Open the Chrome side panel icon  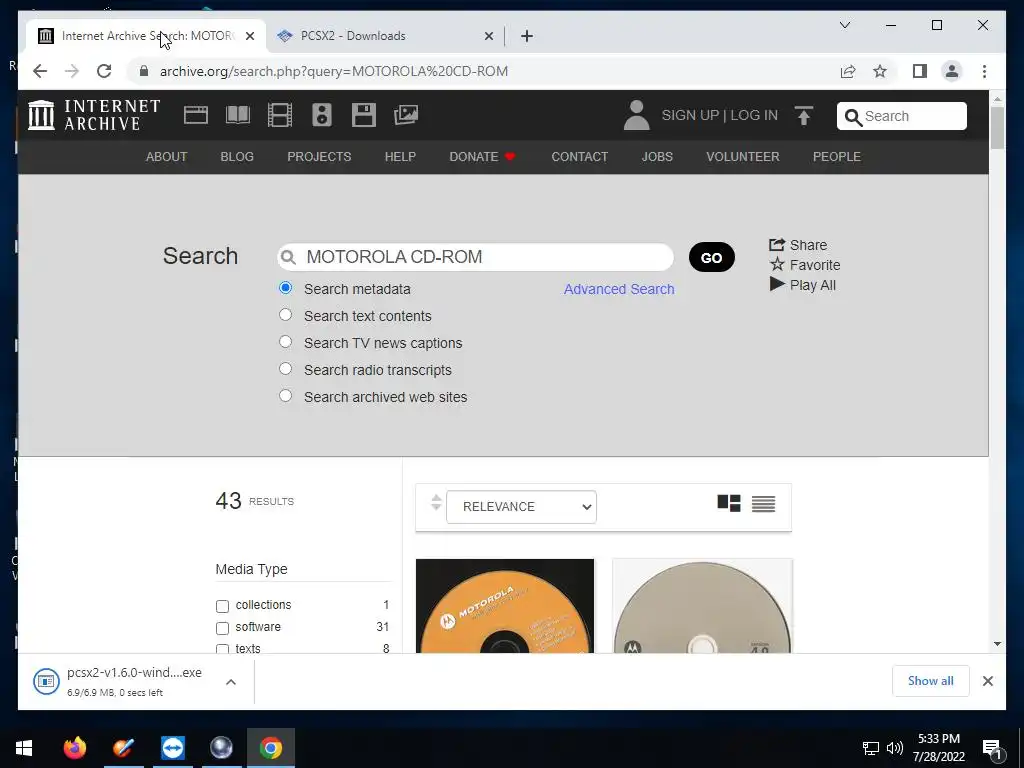pos(920,71)
